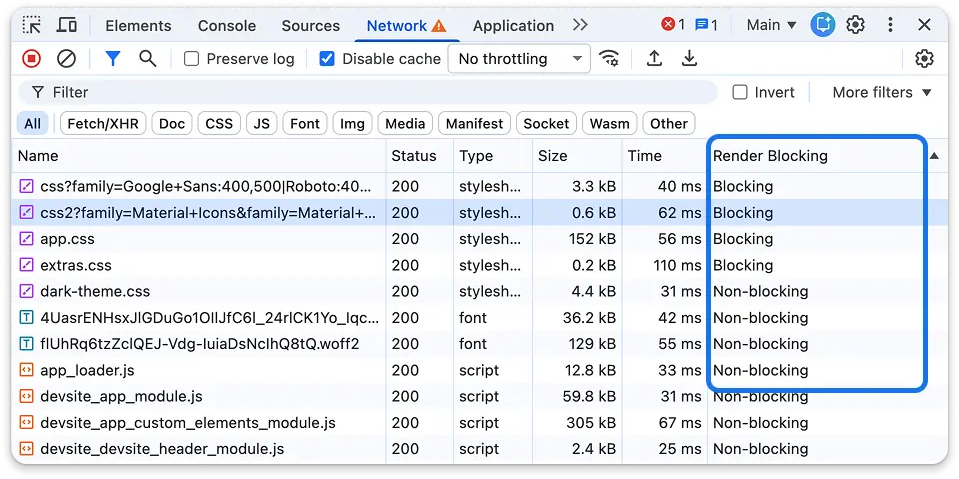This screenshot has width=959, height=479.
Task: Click the font icon beside flUhRq6tzZclQEJ woff2 file
Action: (26, 344)
